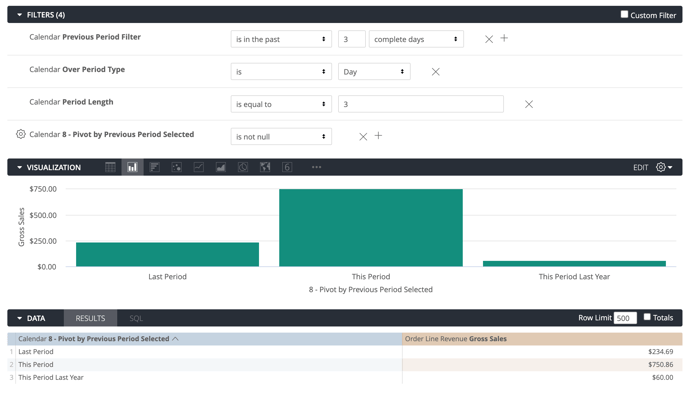Add condition to Previous Period Filter

click(504, 38)
